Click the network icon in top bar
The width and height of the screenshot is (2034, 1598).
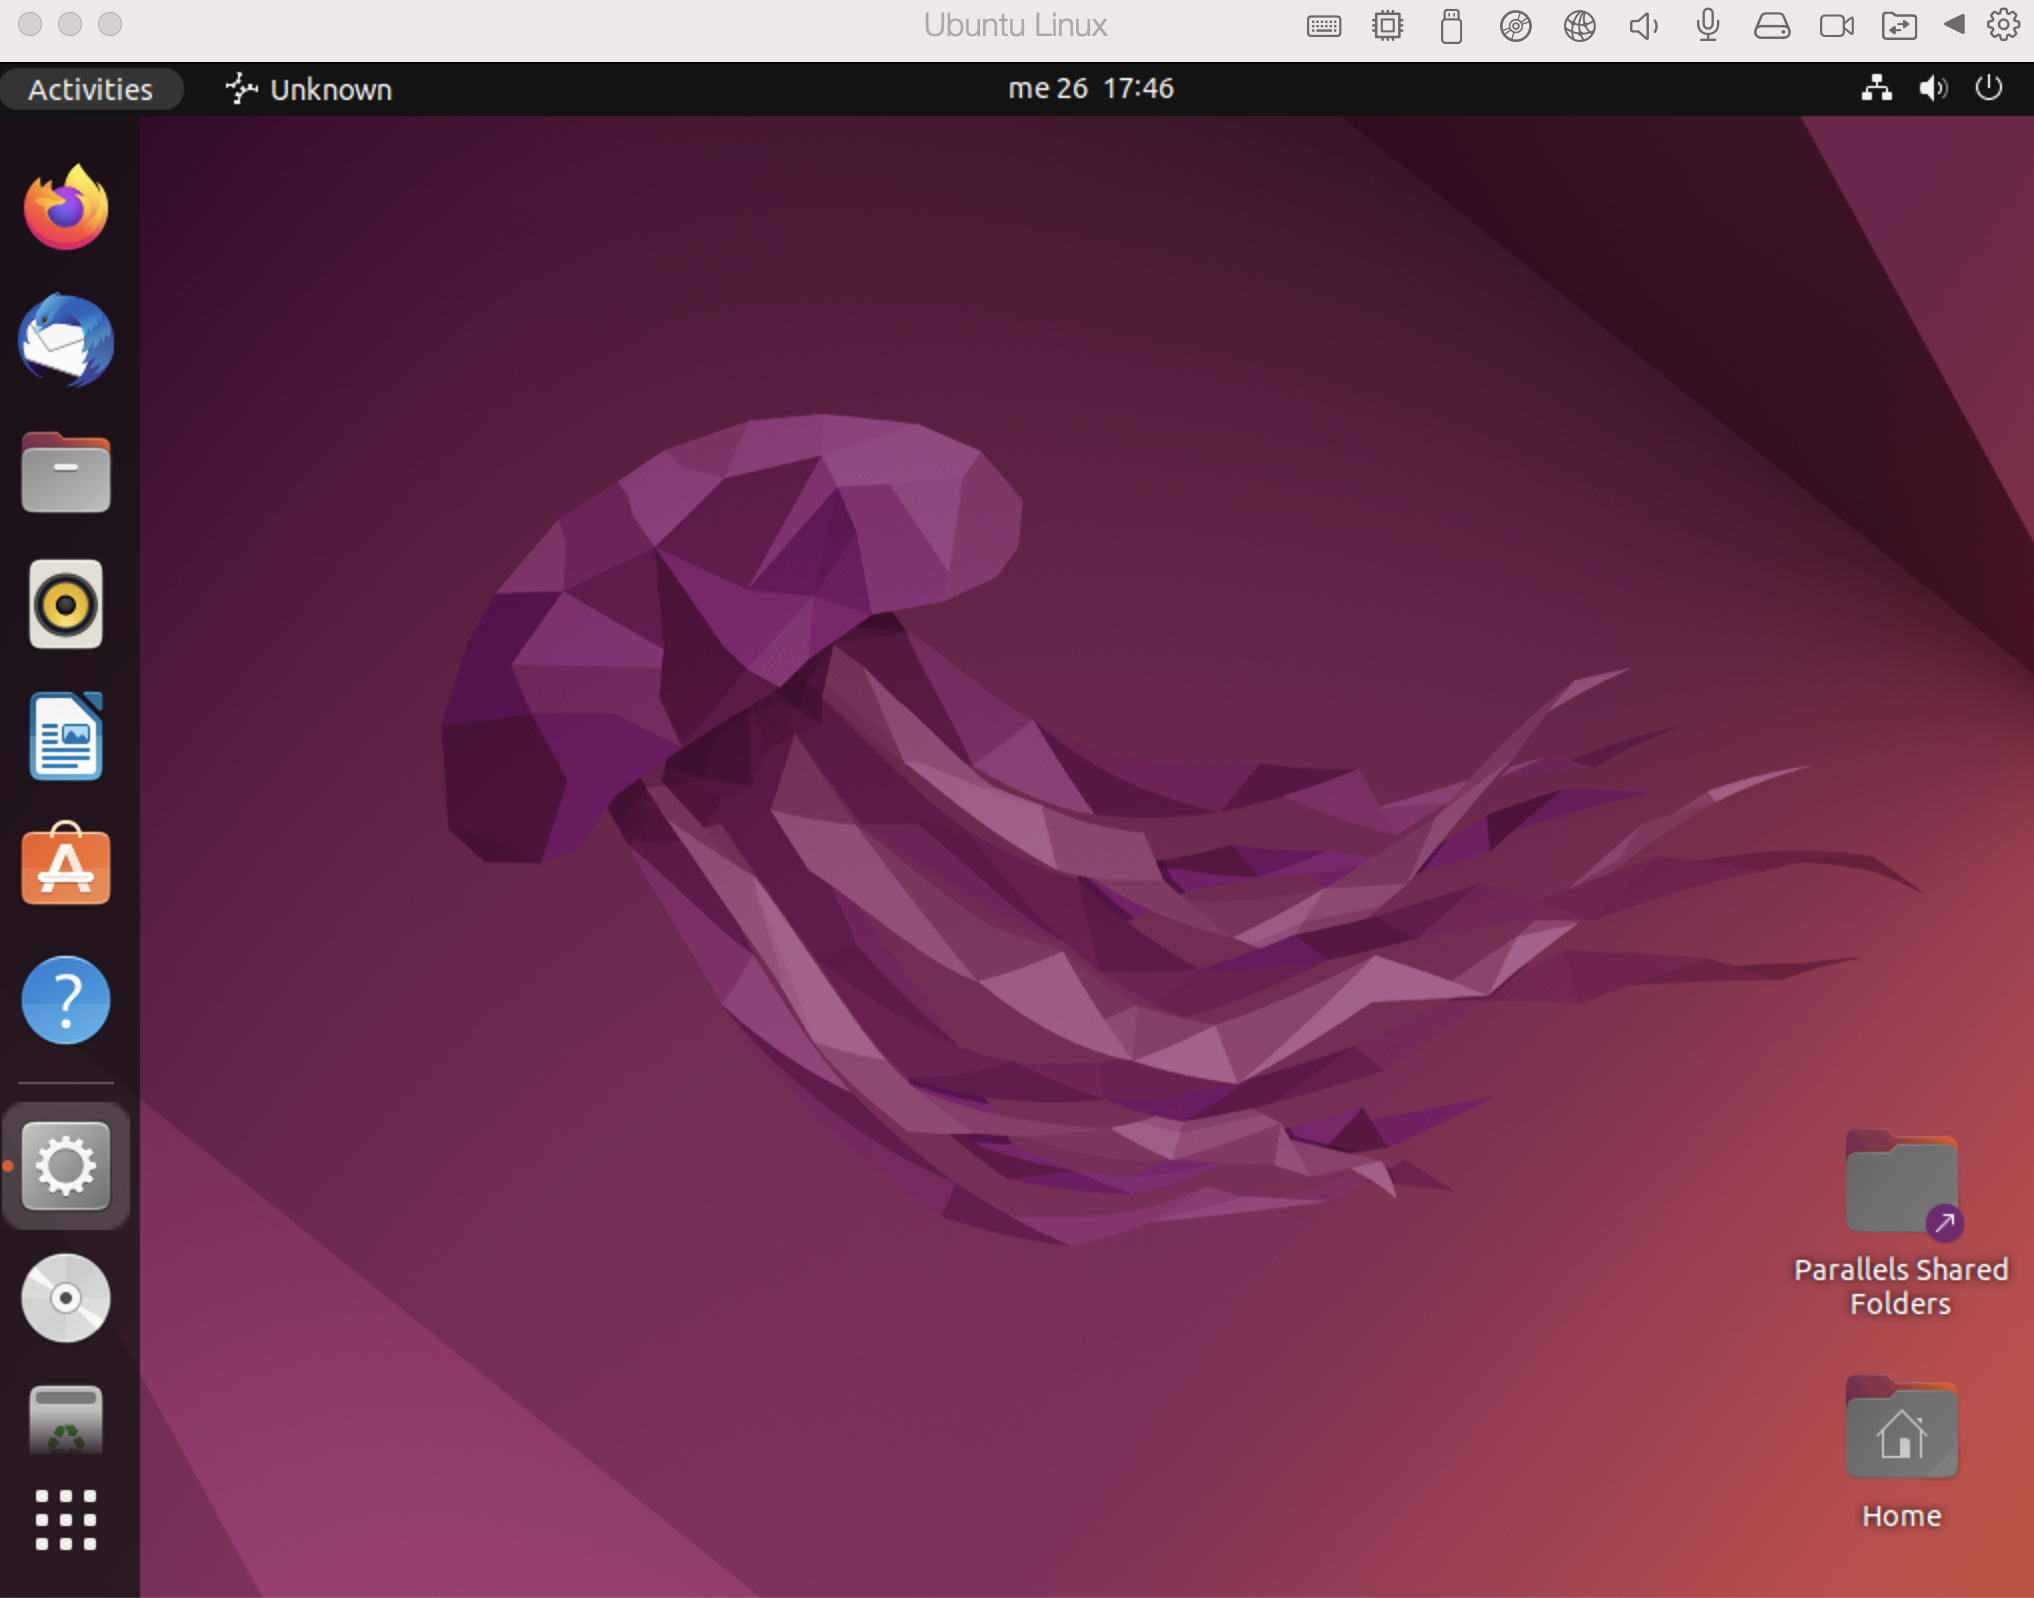1876,88
